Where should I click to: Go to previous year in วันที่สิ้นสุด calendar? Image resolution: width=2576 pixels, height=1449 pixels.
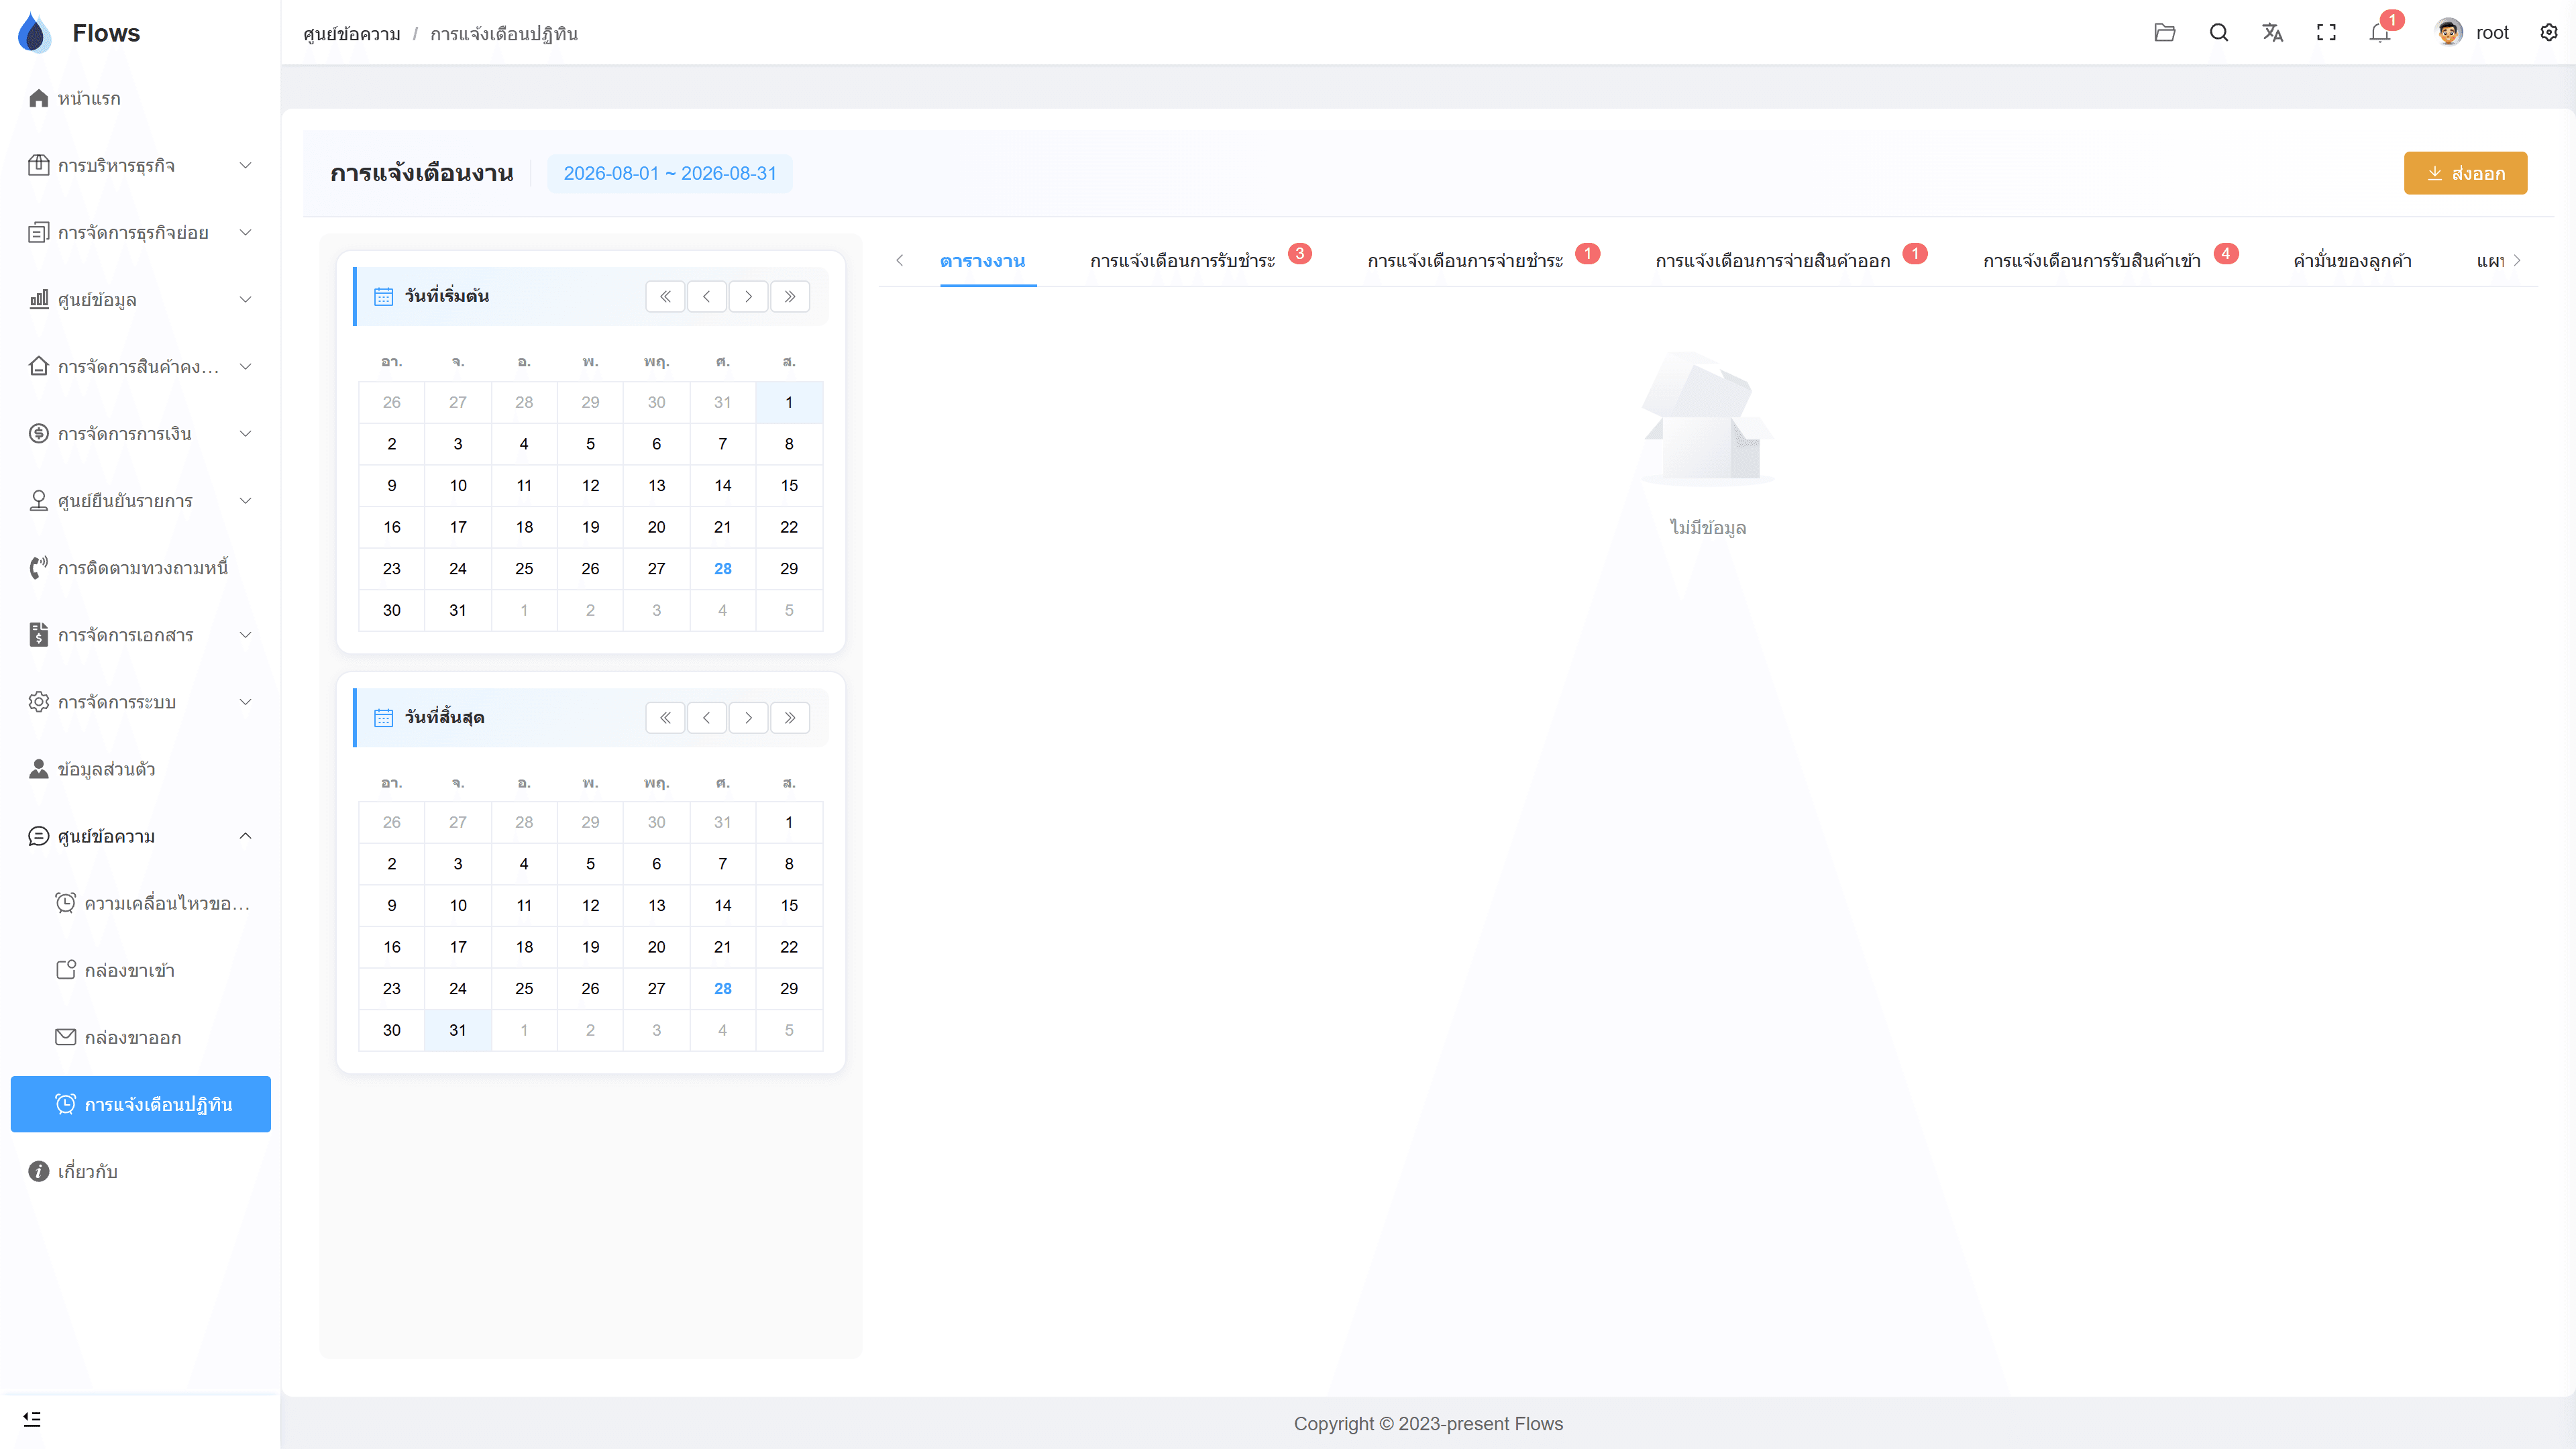coord(665,718)
